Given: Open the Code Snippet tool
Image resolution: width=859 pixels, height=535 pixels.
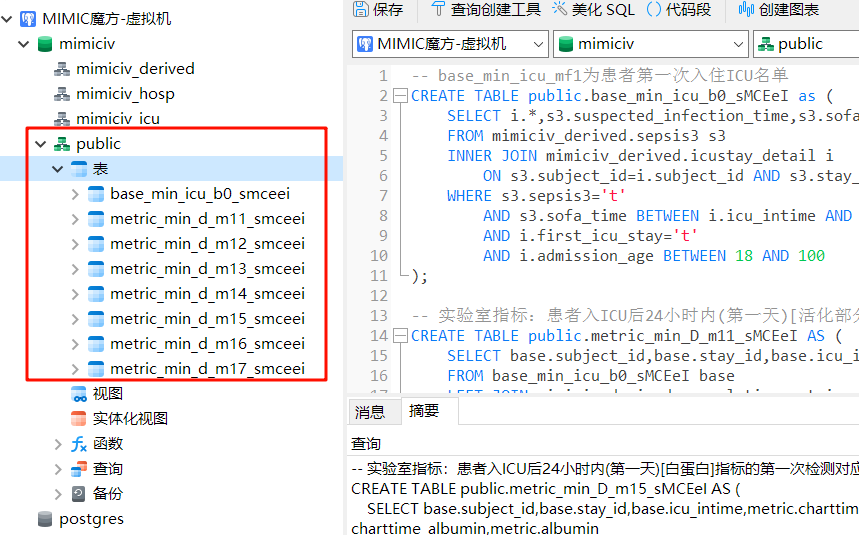Looking at the screenshot, I should [x=654, y=9].
